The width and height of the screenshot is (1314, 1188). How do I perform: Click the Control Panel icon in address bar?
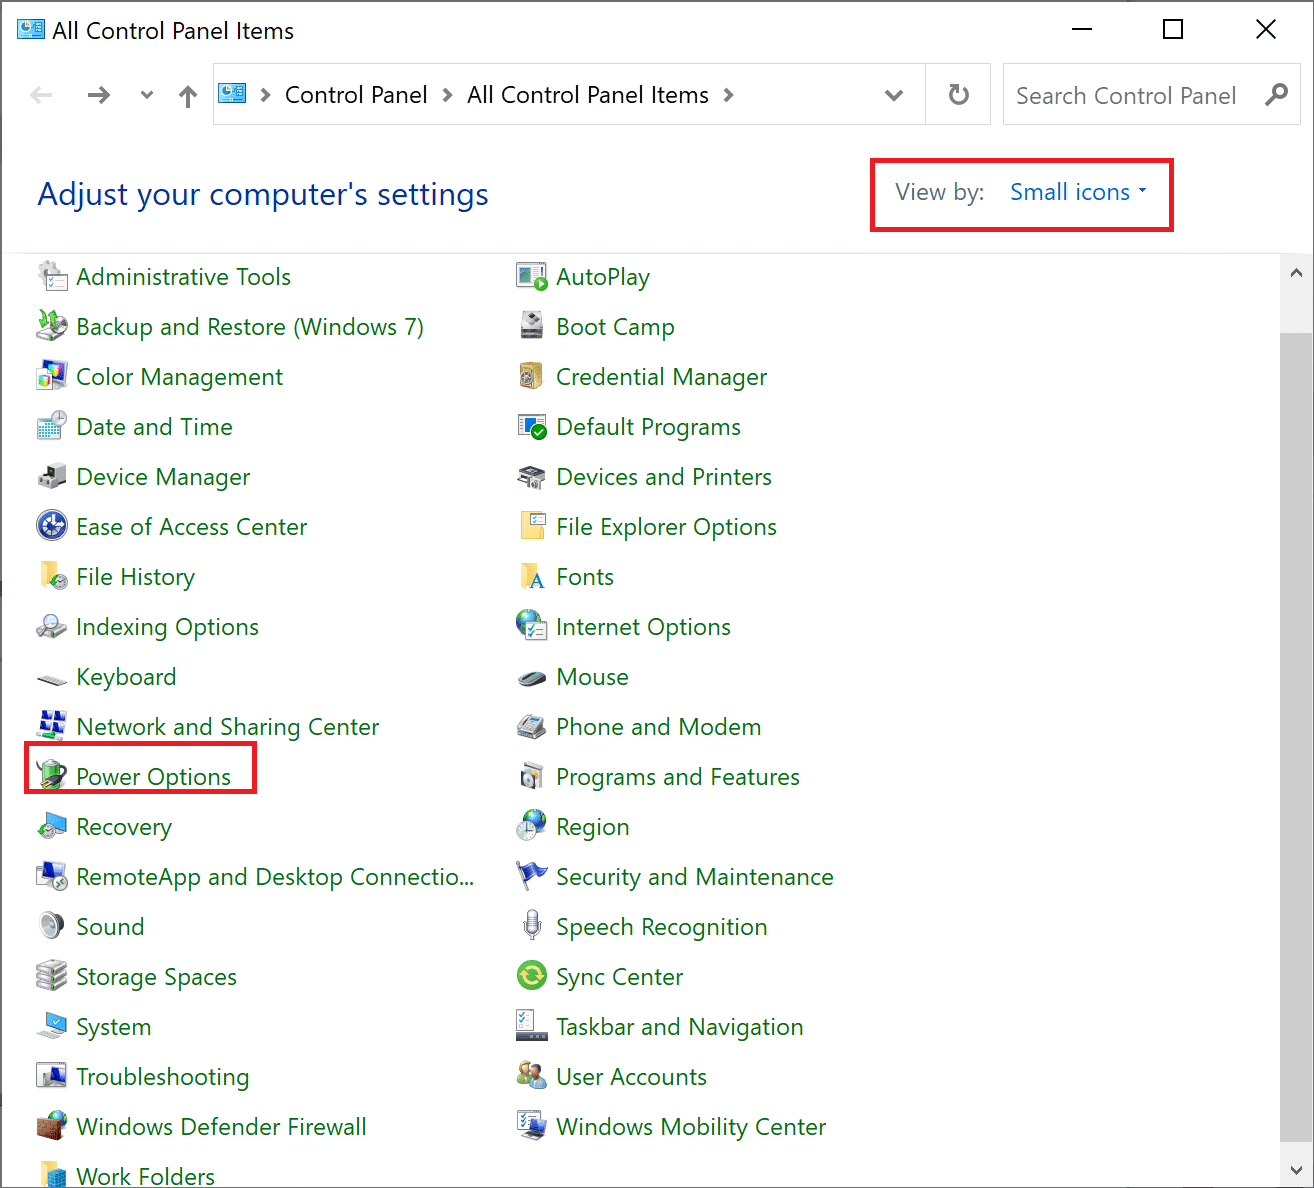tap(232, 94)
